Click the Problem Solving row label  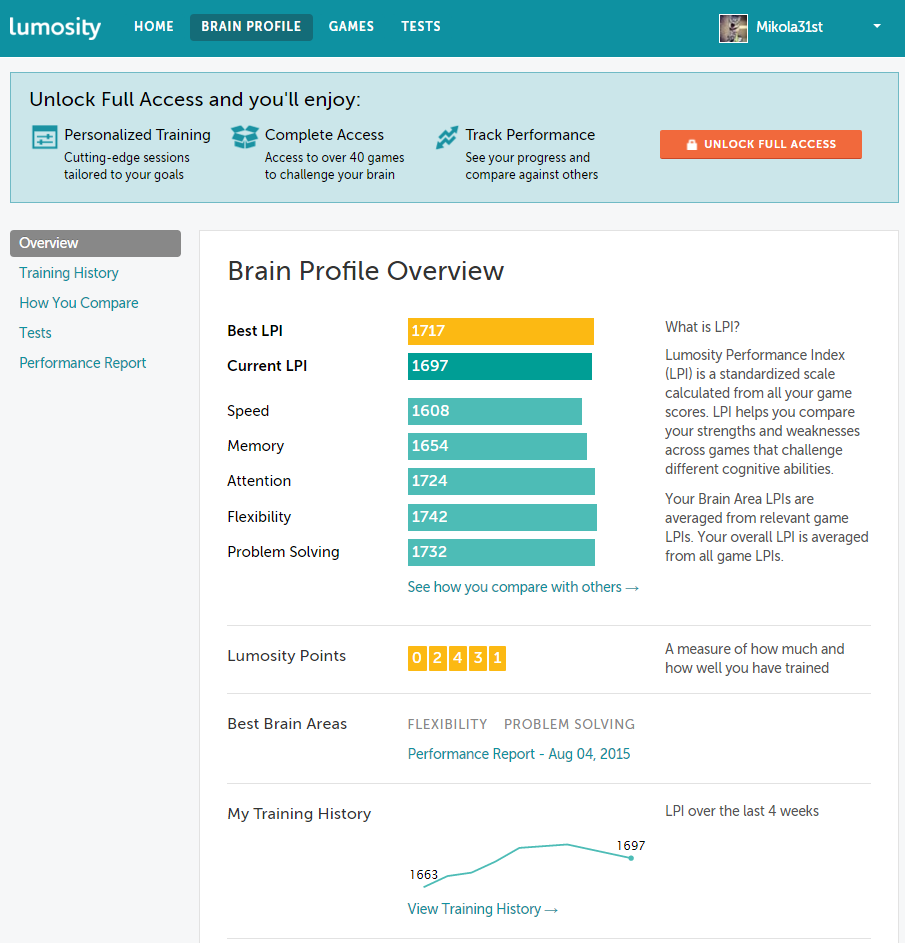pyautogui.click(x=283, y=552)
